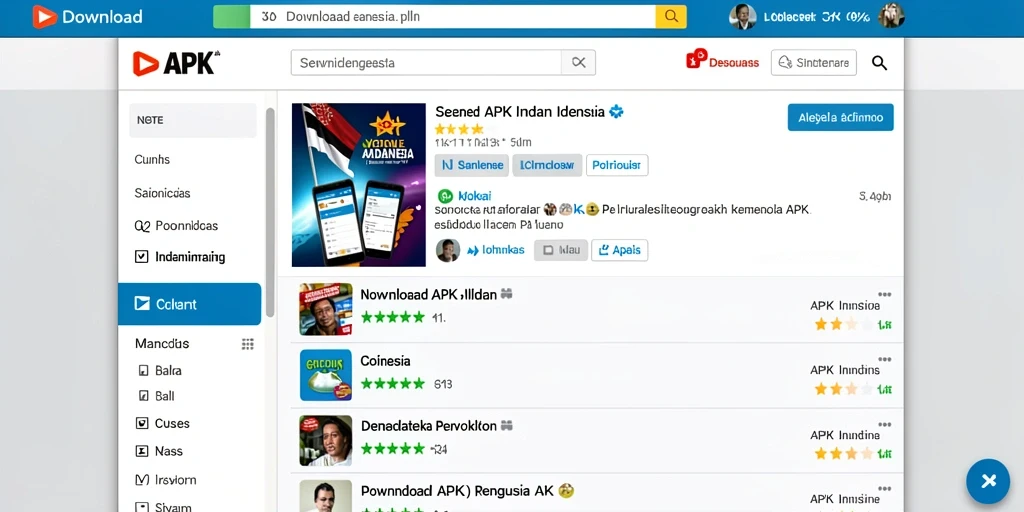Image resolution: width=1024 pixels, height=512 pixels.
Task: Click the blue floating X button
Action: (988, 482)
